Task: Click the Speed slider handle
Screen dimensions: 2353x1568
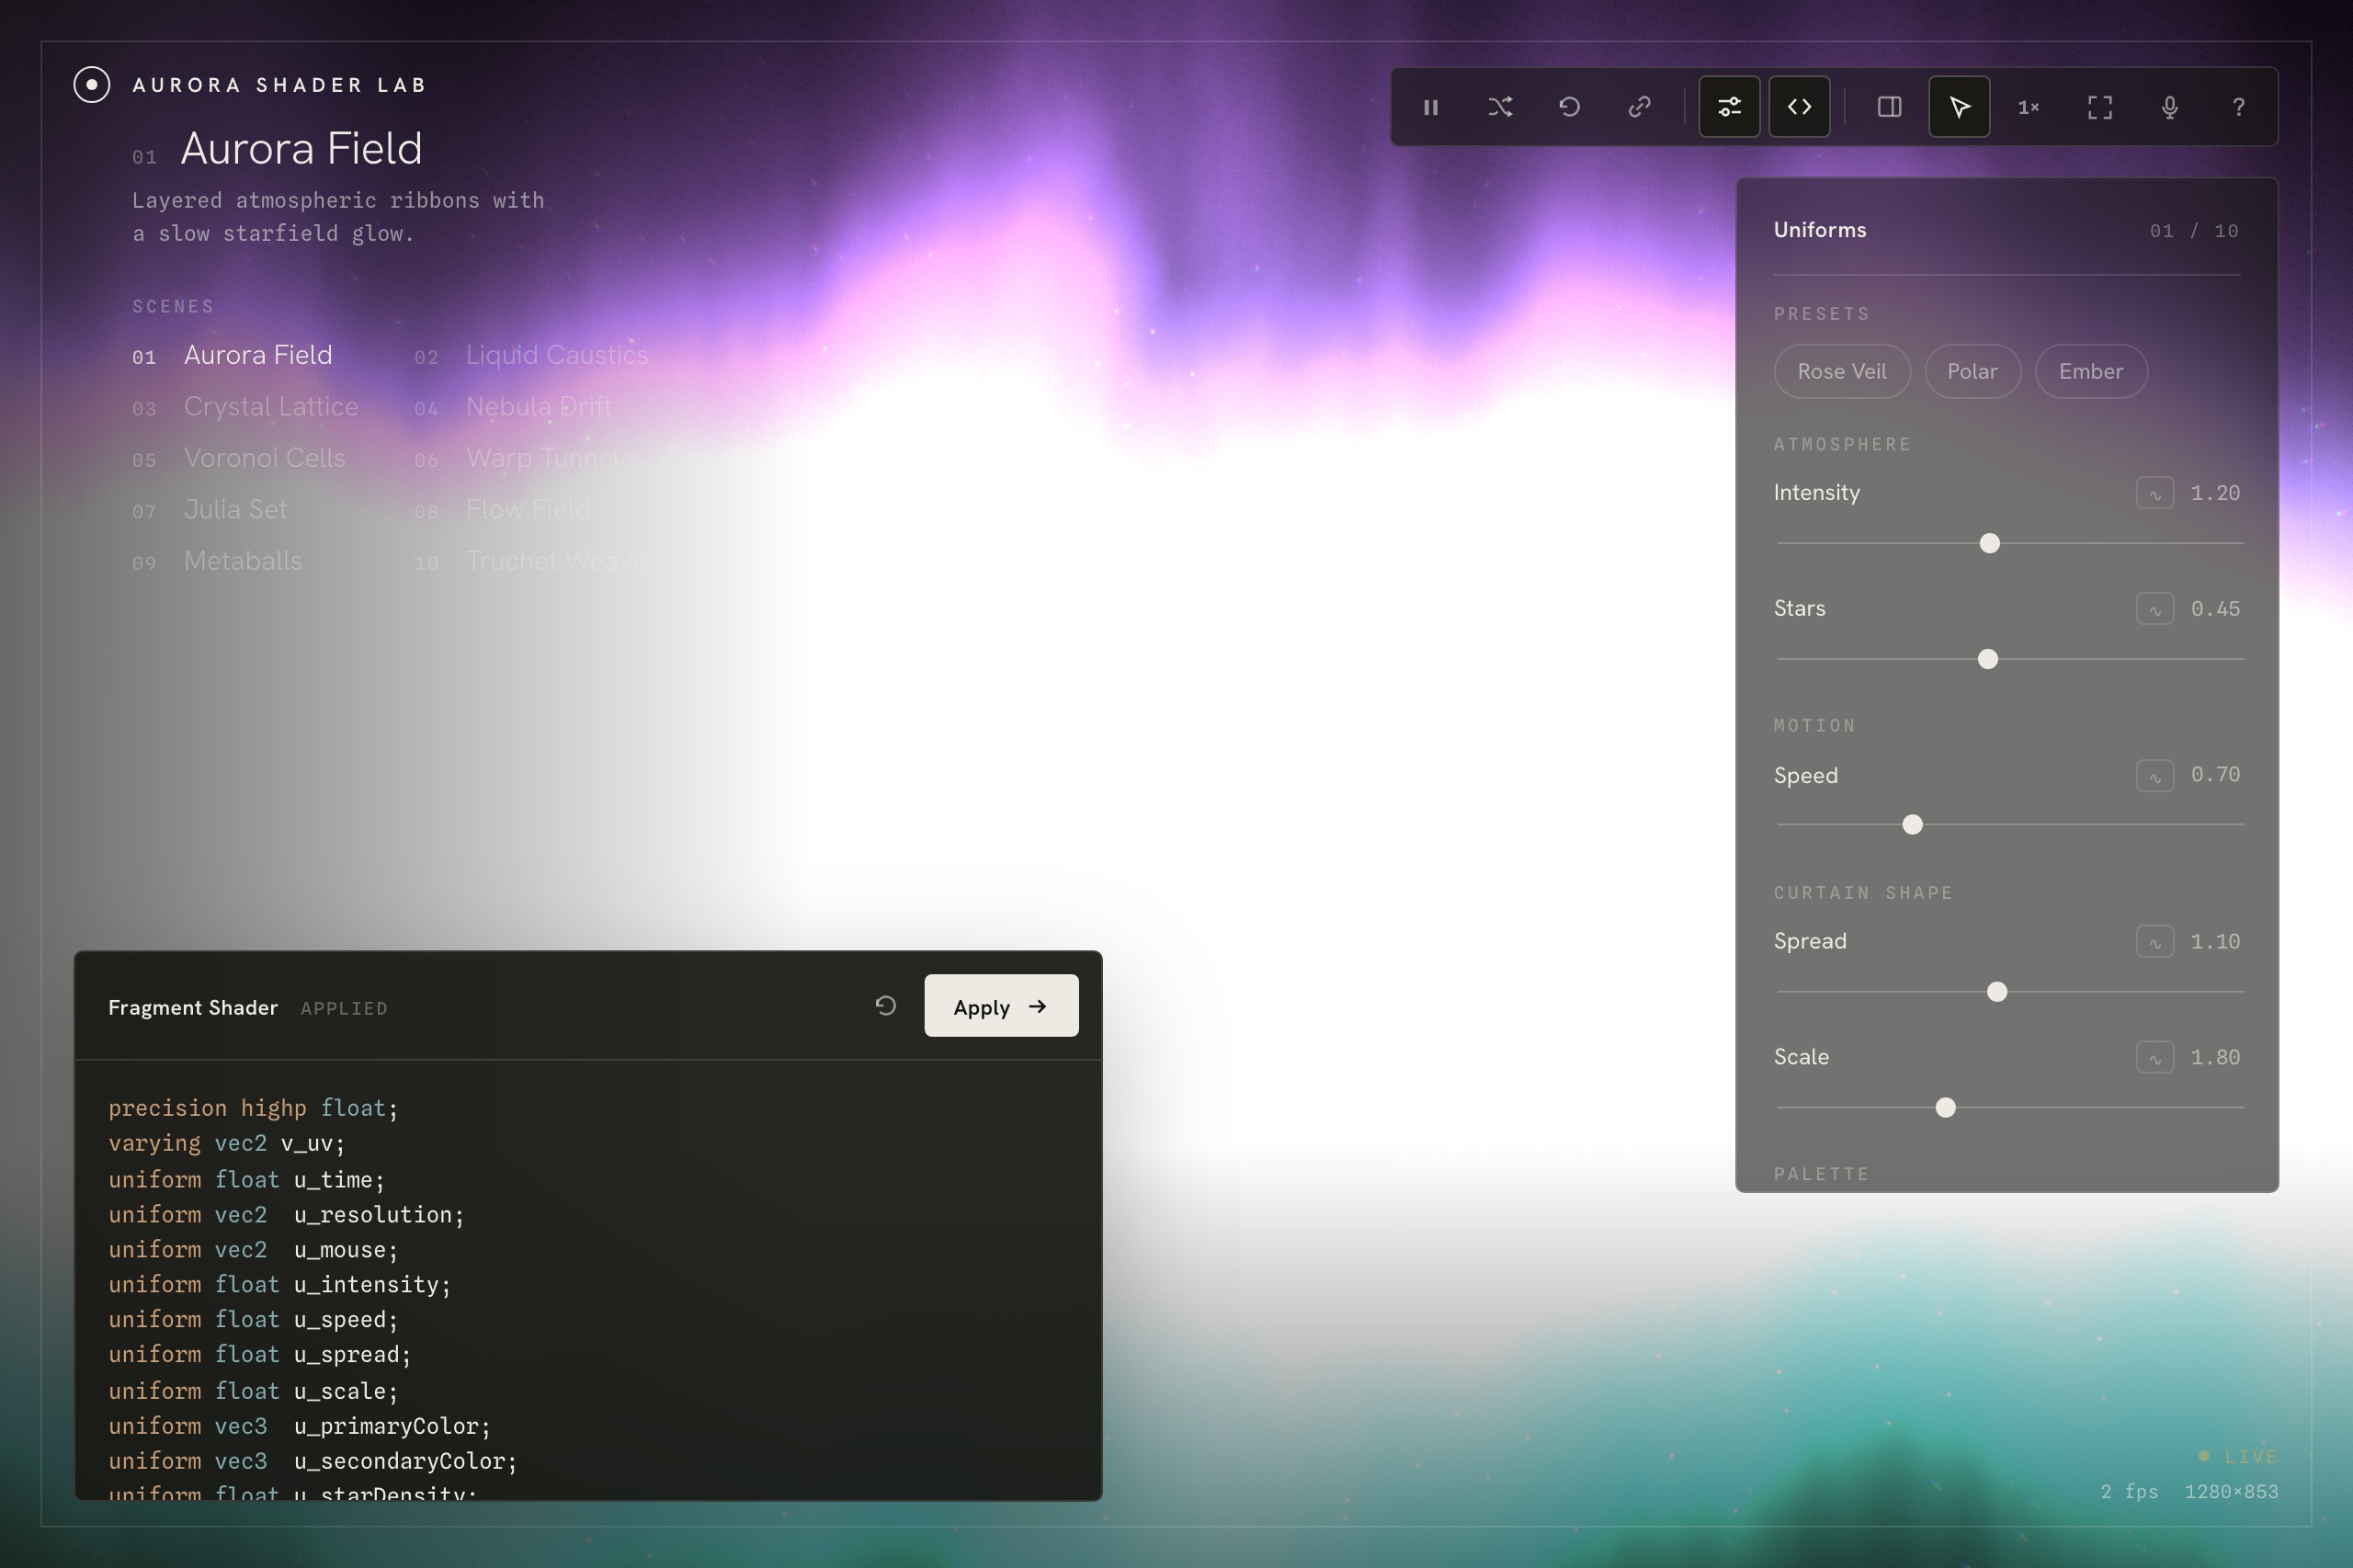Action: click(x=1912, y=825)
